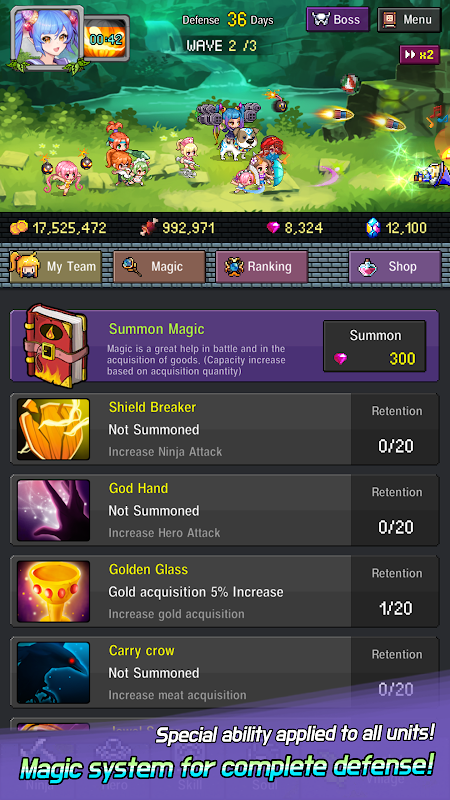The width and height of the screenshot is (450, 800).
Task: Toggle the x2 fast-forward speed
Action: click(419, 55)
